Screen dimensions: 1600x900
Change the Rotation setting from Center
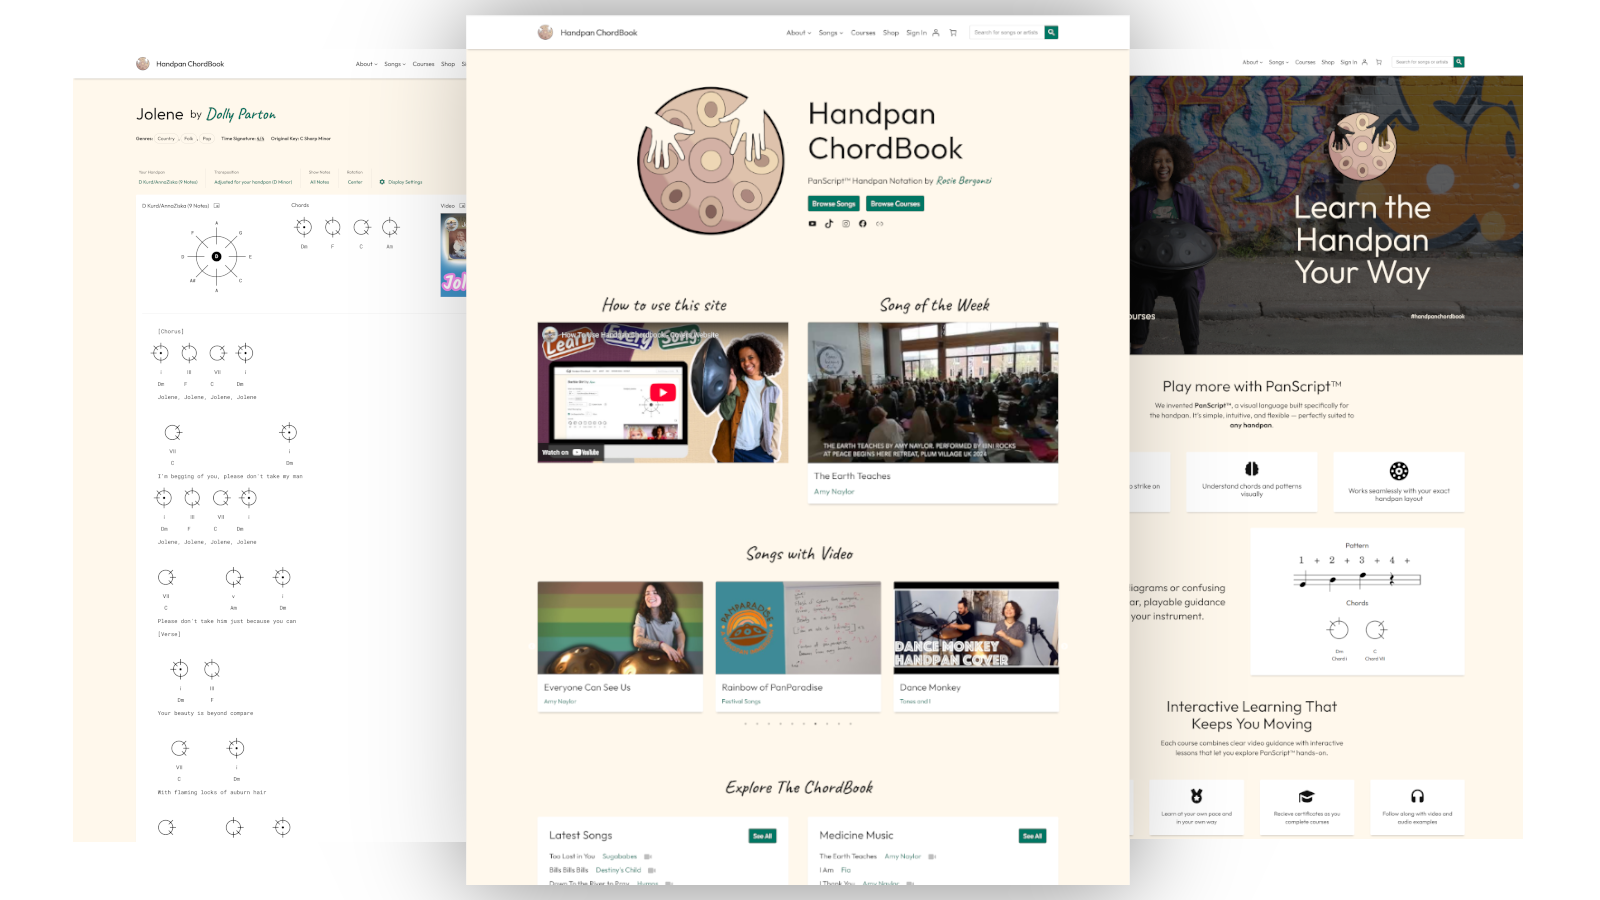355,181
